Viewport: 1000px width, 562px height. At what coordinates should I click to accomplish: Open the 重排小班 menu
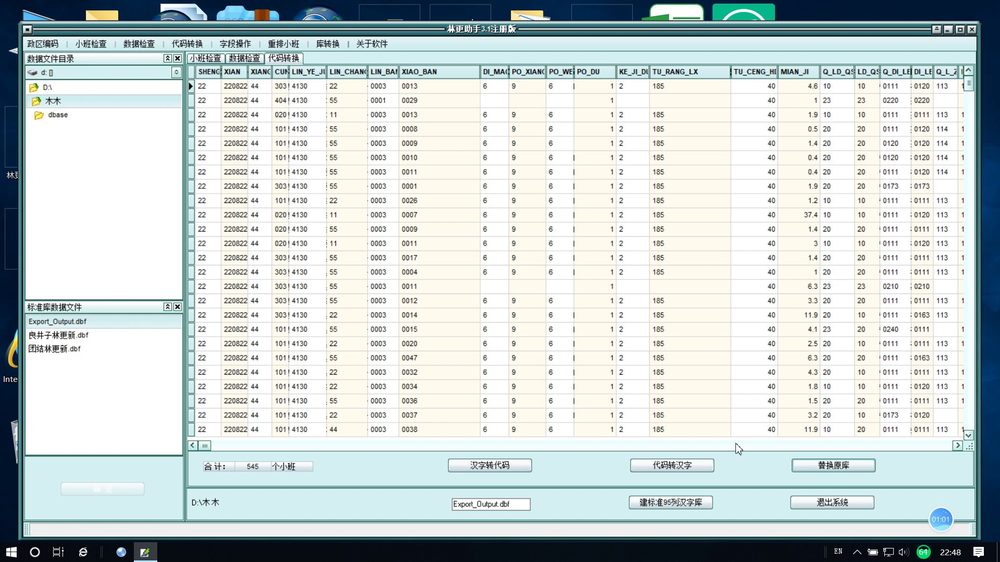click(x=283, y=44)
